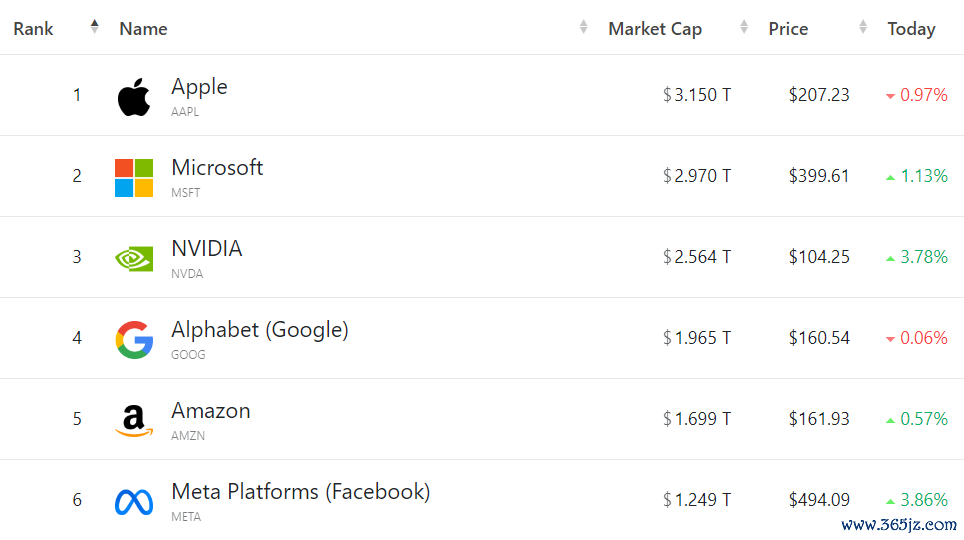Sort Price column using its arrows
Screen dimensions: 964x540
tap(863, 26)
